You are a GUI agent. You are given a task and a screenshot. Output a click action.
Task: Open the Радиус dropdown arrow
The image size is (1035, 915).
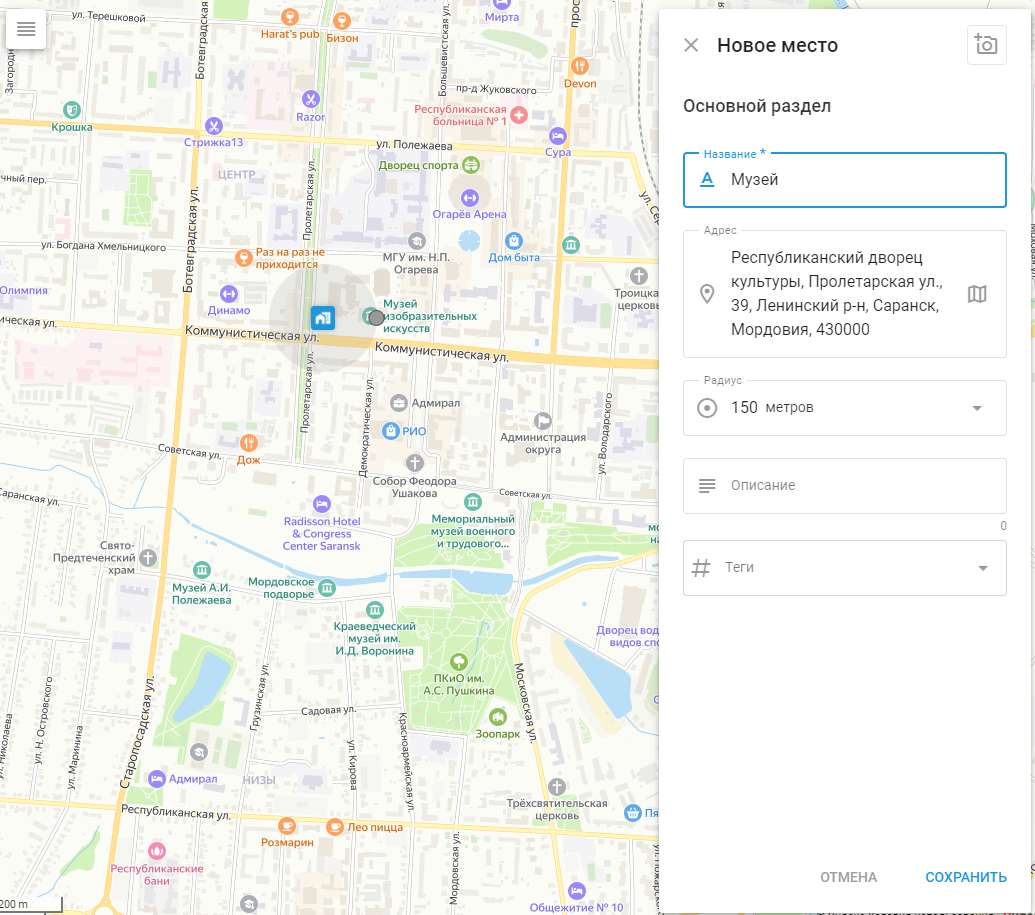(x=977, y=408)
